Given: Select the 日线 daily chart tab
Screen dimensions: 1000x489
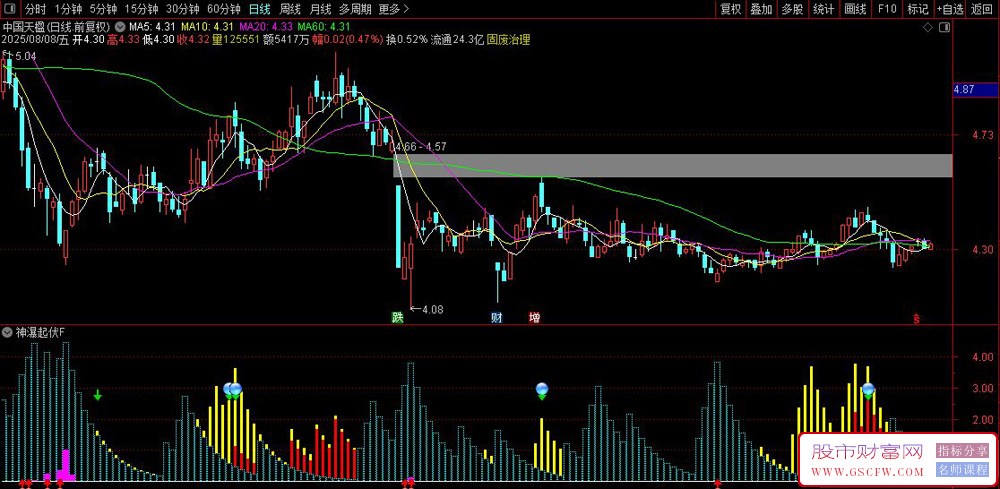Looking at the screenshot, I should [x=259, y=9].
